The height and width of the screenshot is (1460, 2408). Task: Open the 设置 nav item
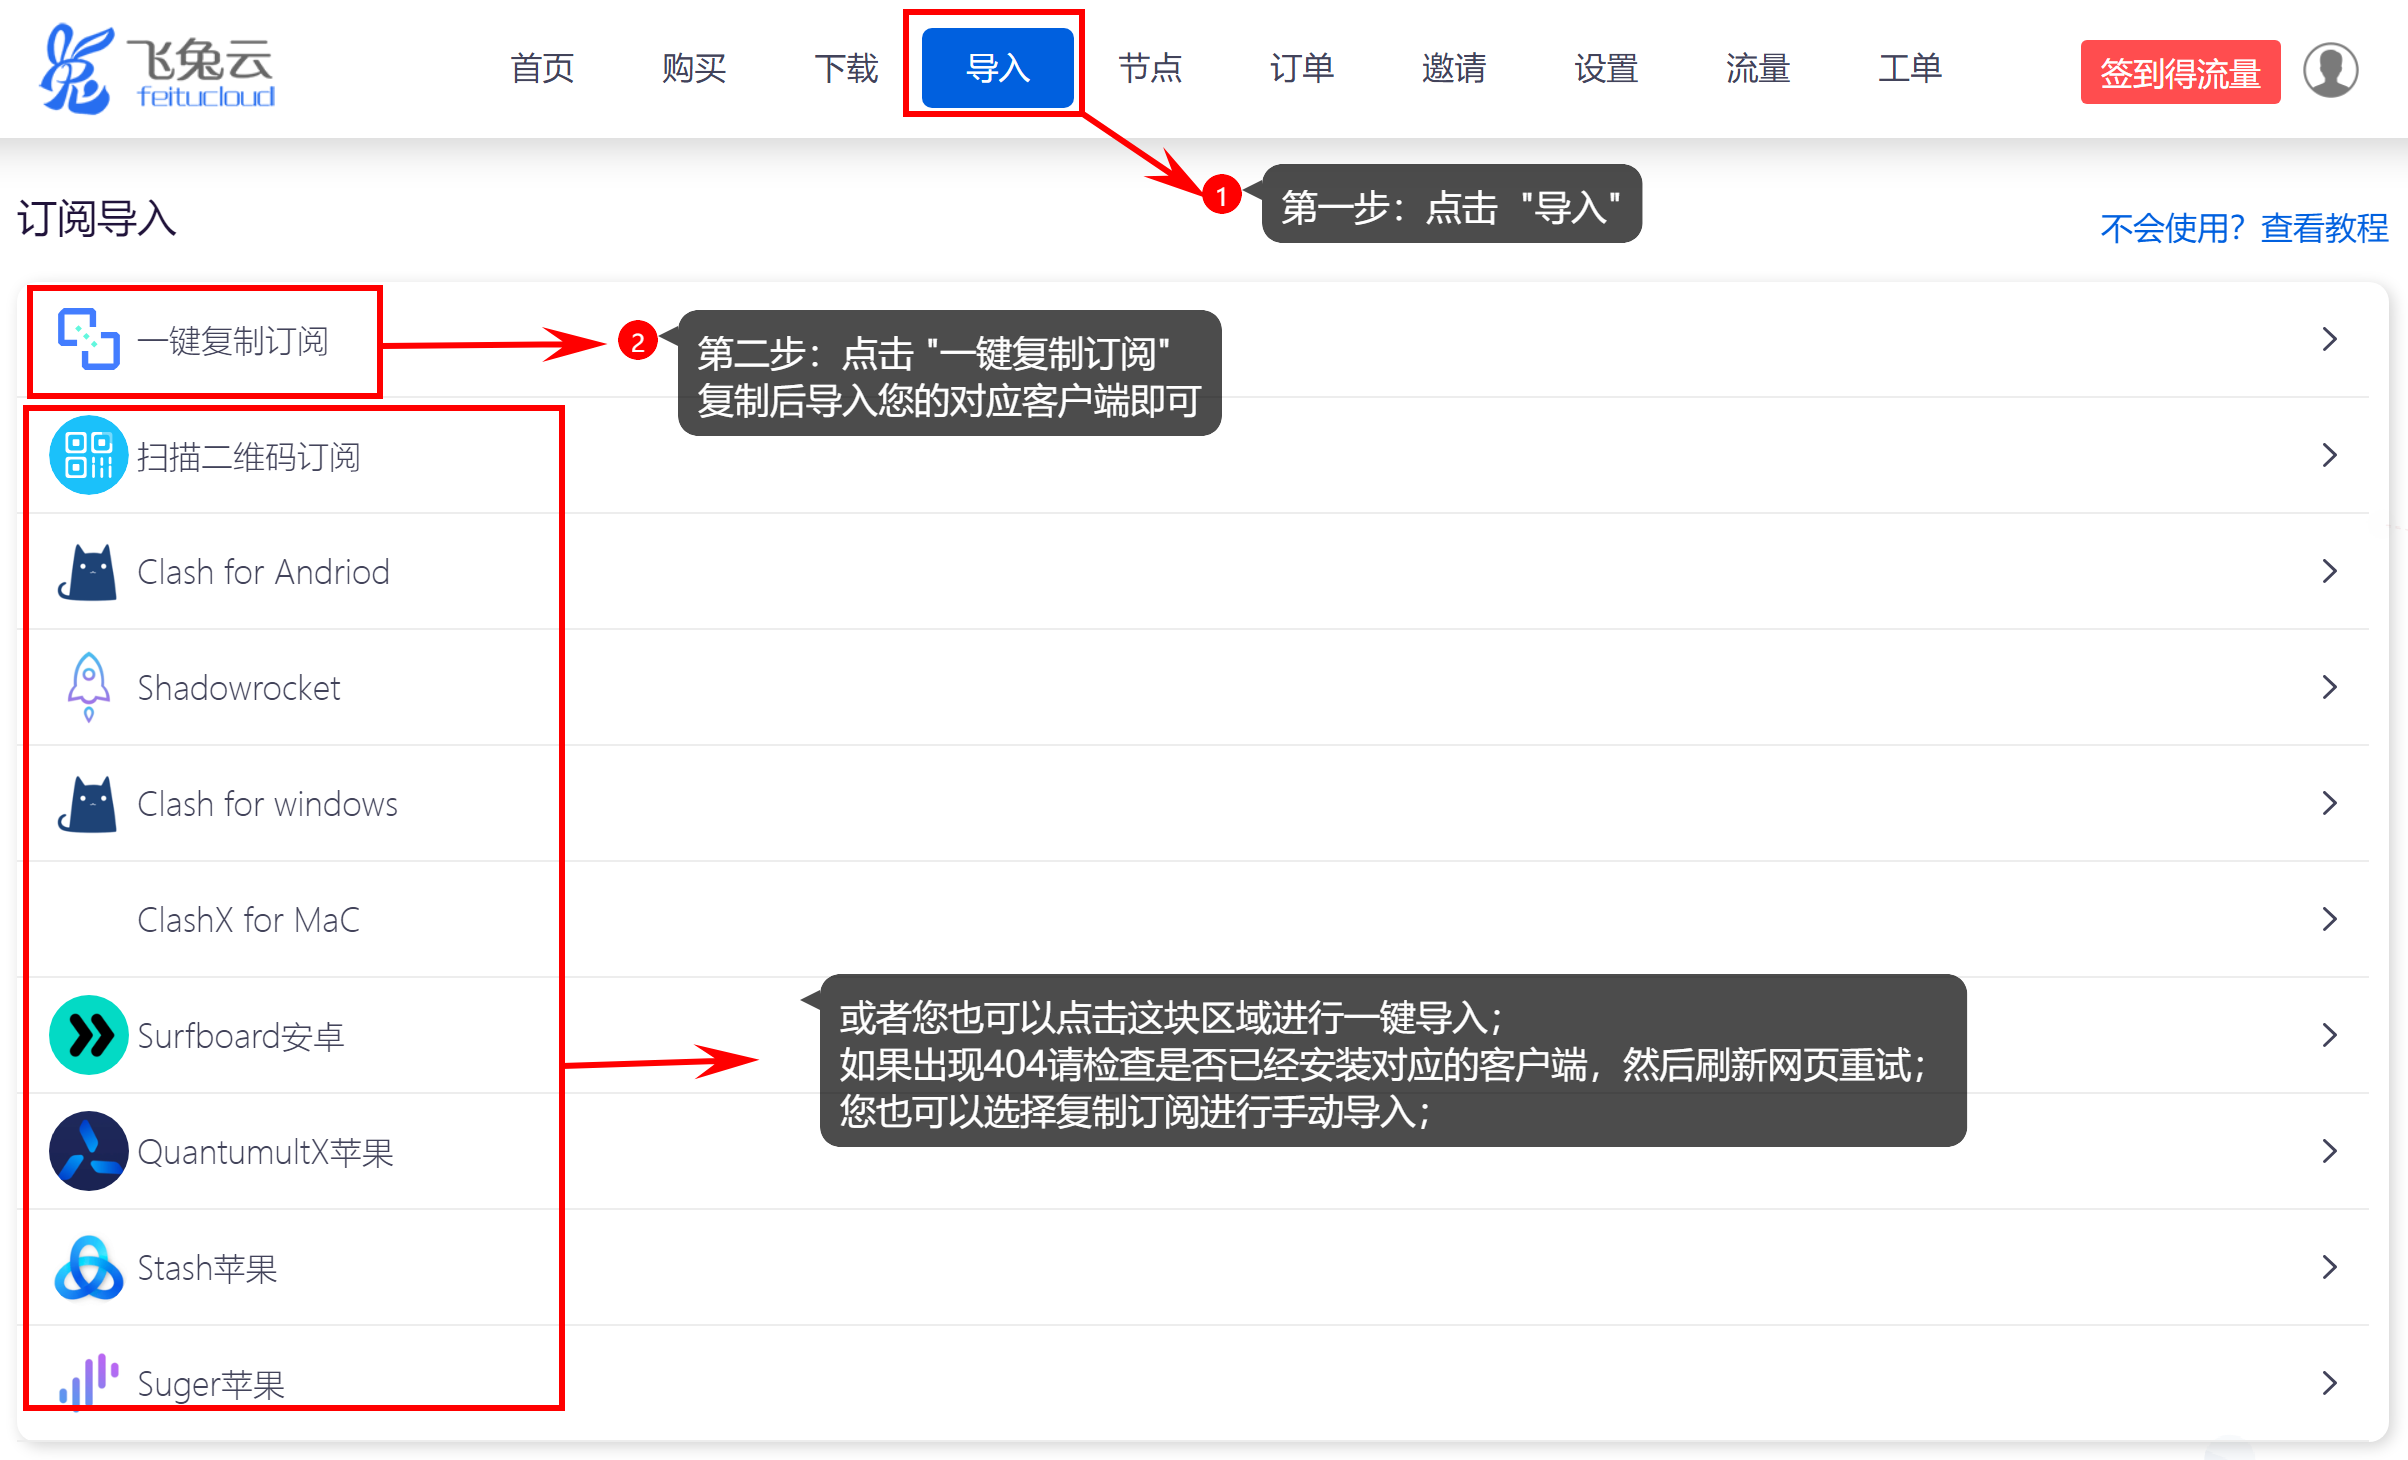coord(1606,68)
